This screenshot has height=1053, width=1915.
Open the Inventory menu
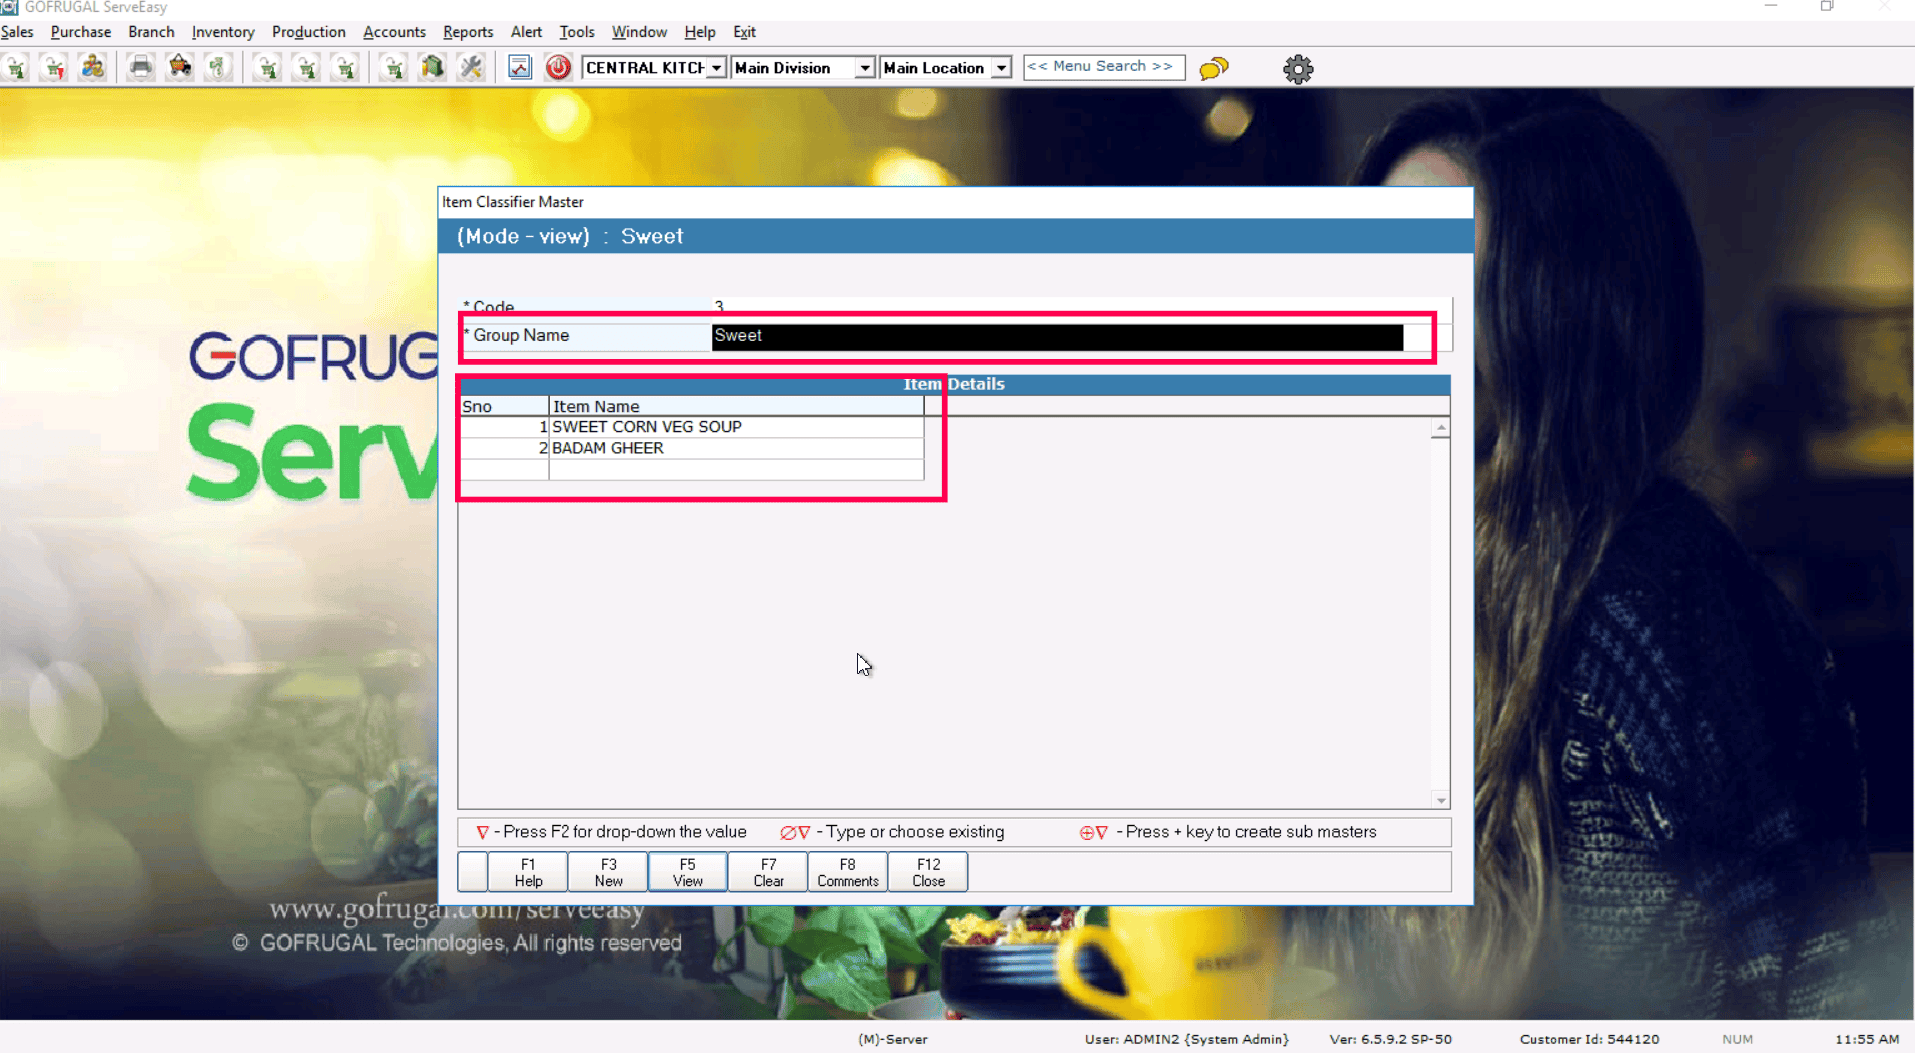tap(223, 32)
